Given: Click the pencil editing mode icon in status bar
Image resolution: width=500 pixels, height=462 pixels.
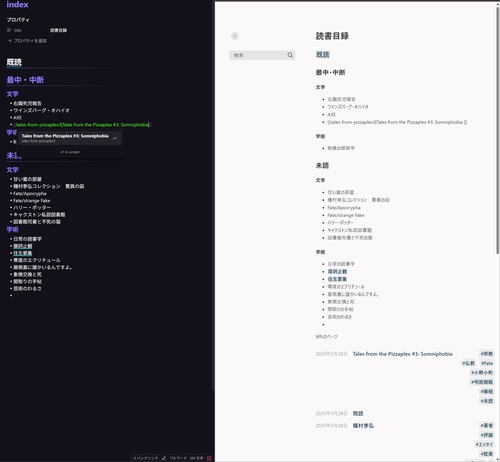Looking at the screenshot, I should [x=164, y=458].
